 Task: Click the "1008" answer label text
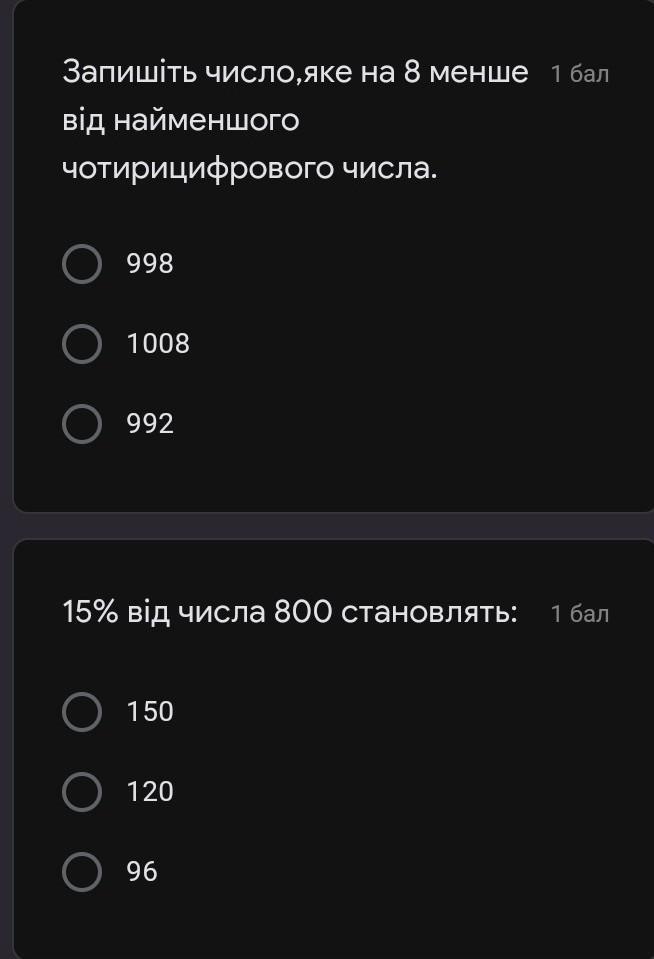point(158,345)
